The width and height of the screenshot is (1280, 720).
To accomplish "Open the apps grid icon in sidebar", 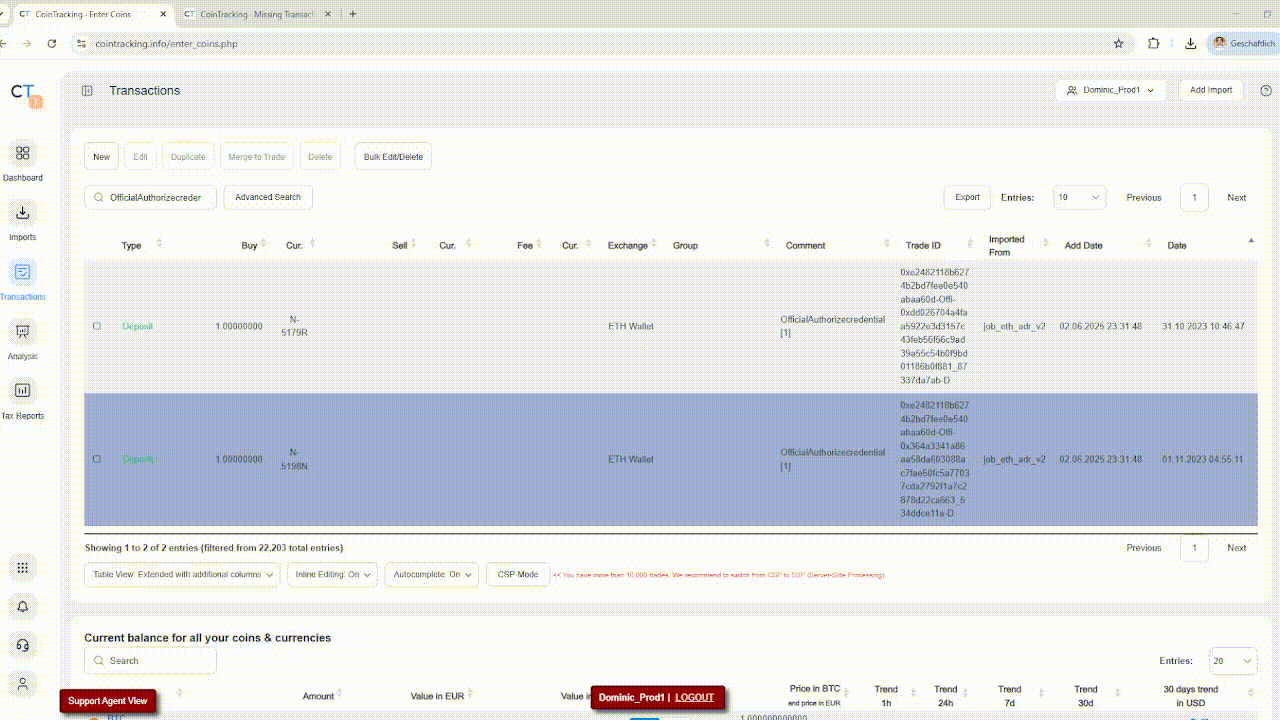I will (23, 568).
